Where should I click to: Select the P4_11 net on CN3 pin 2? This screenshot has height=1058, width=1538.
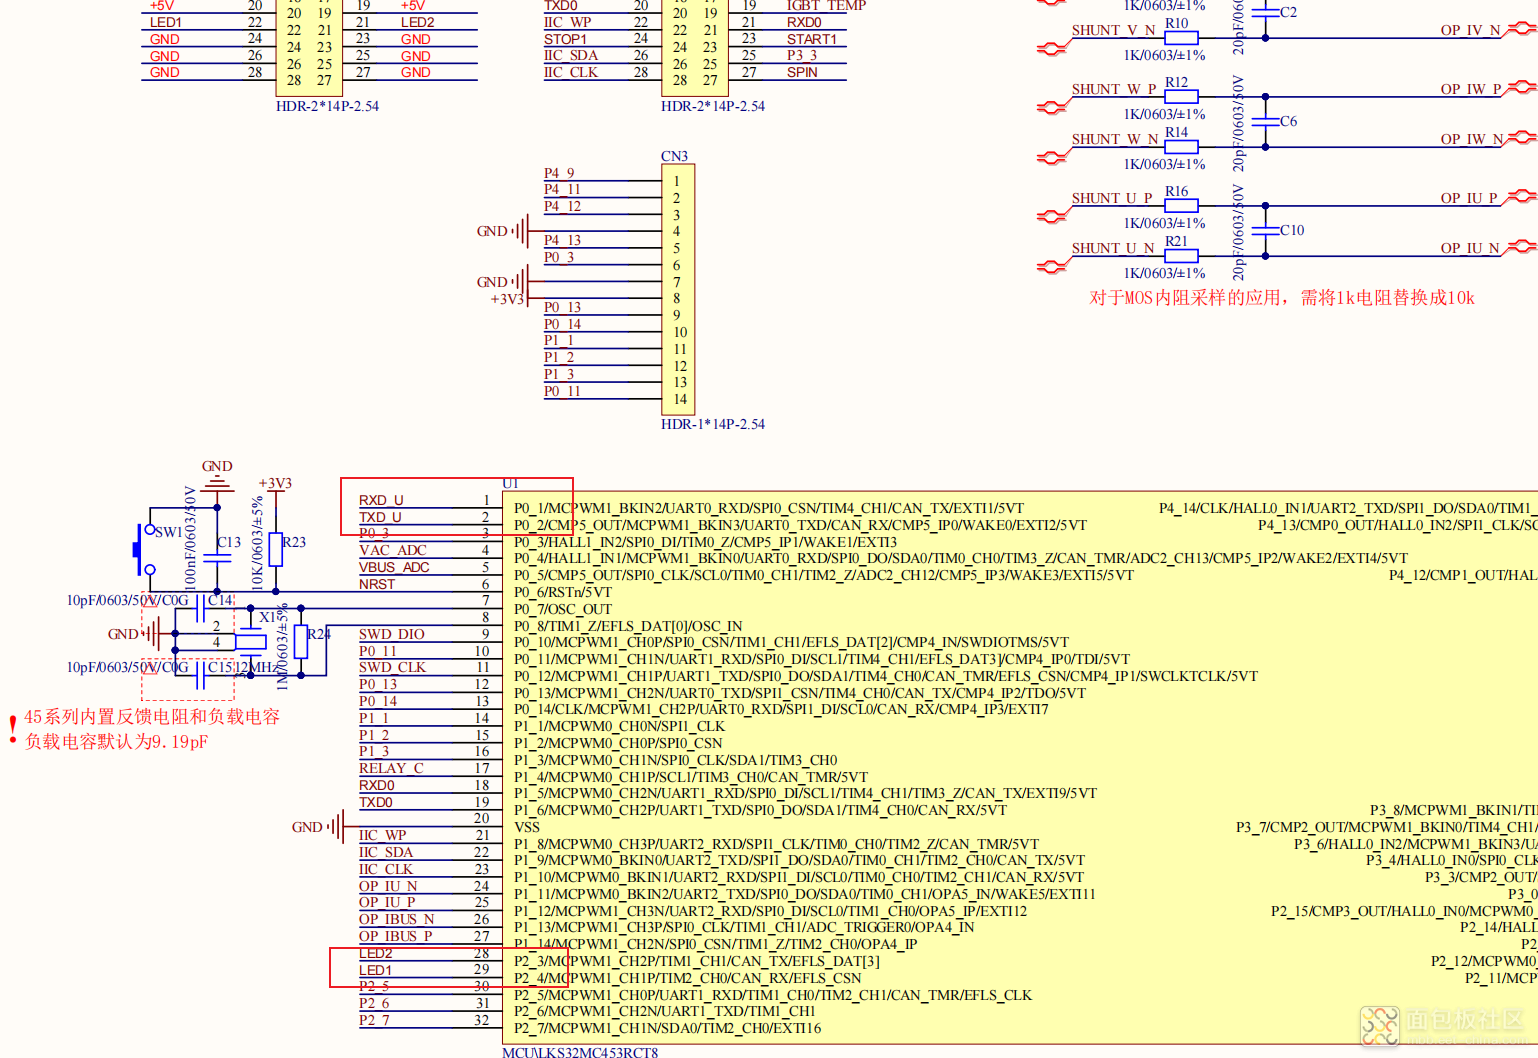[562, 189]
